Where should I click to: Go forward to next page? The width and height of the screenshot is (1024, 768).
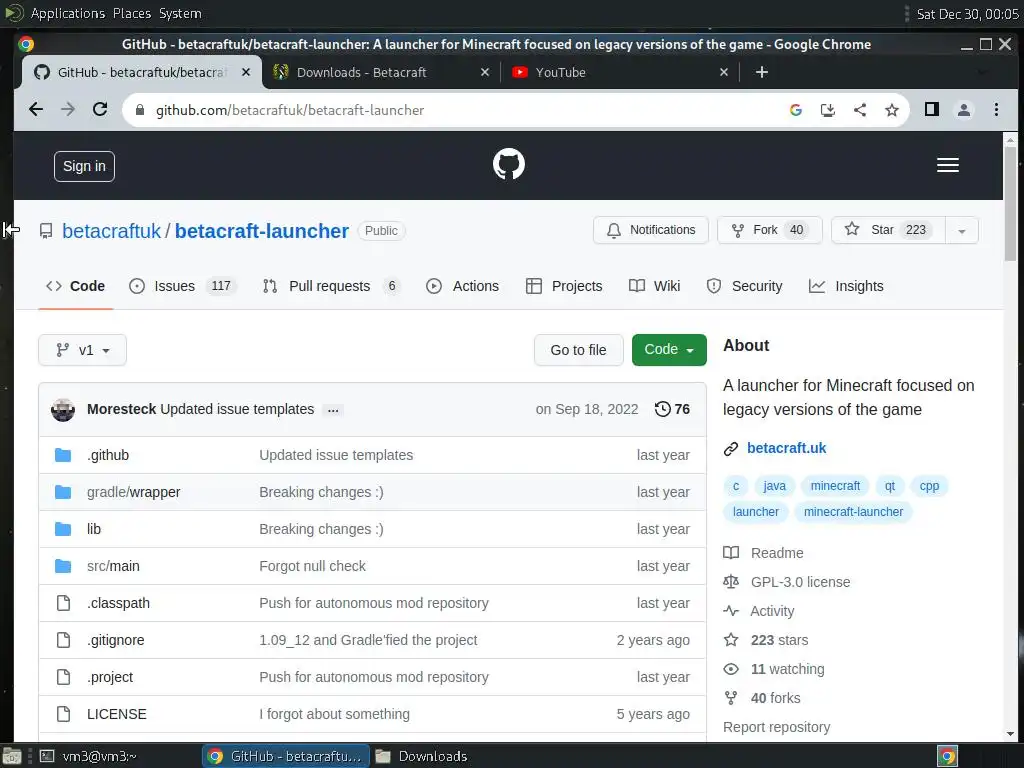(x=68, y=110)
